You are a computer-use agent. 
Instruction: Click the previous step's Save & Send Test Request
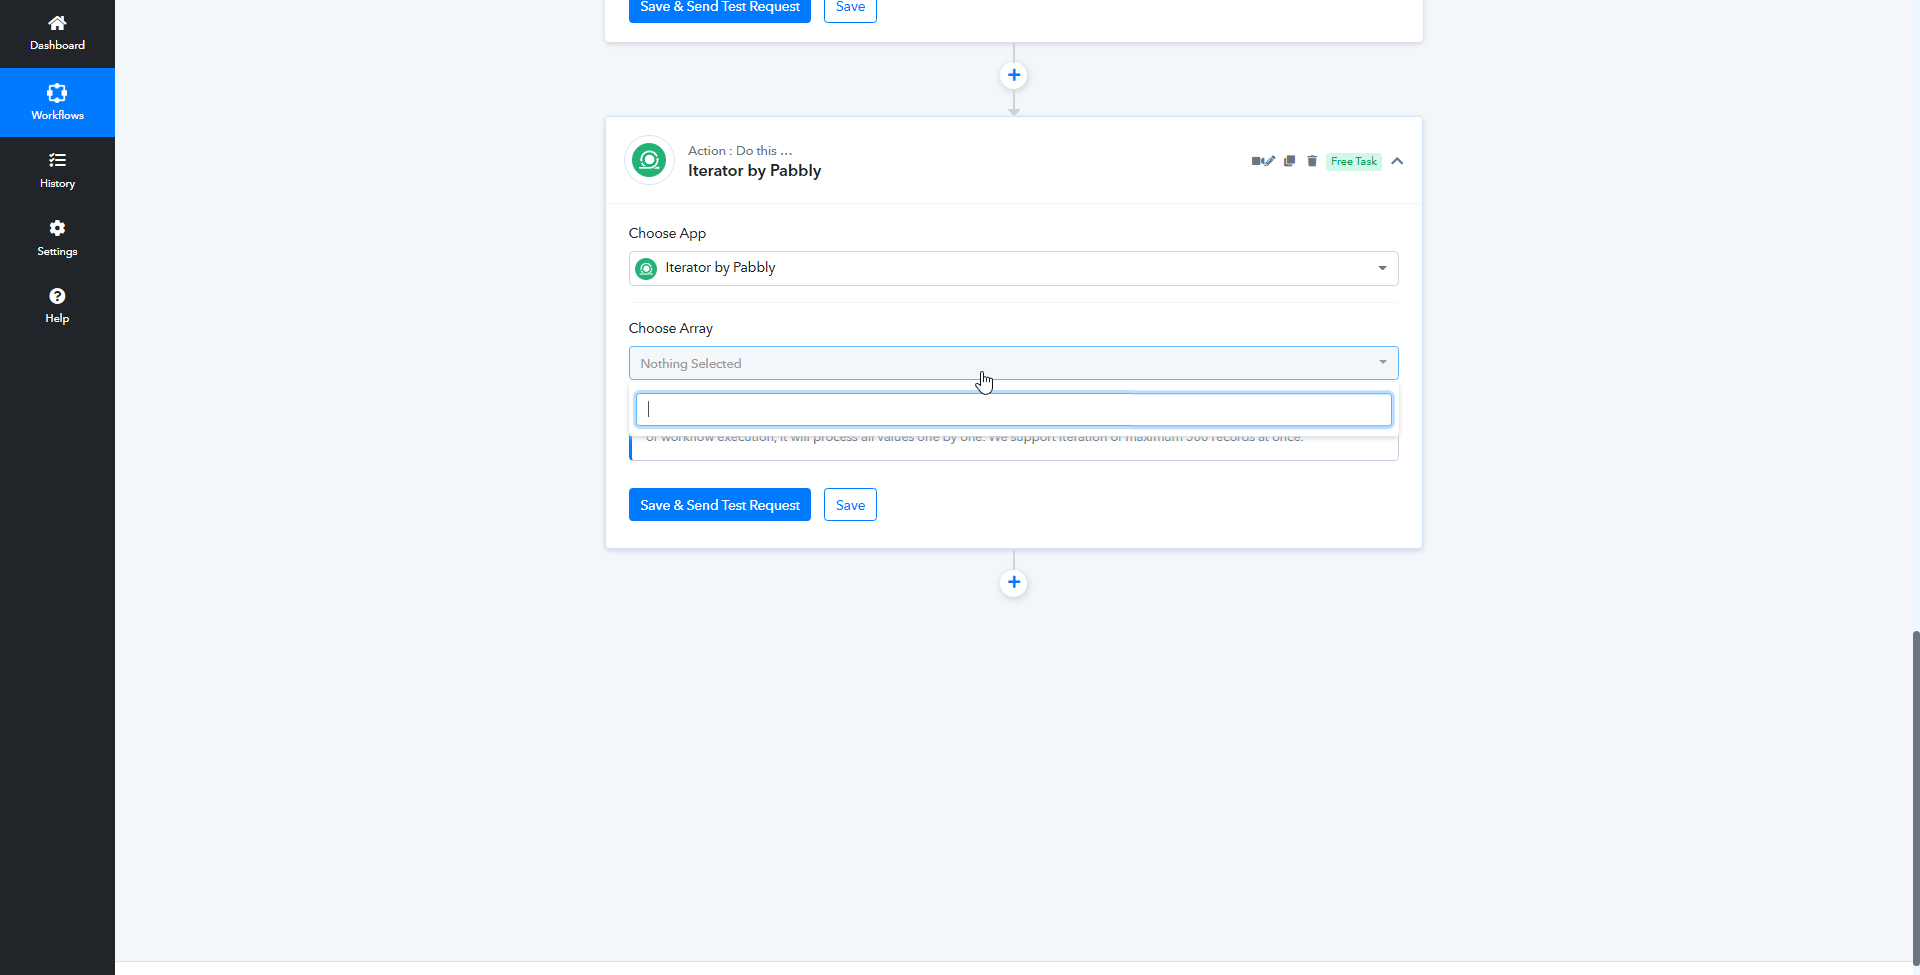coord(719,9)
